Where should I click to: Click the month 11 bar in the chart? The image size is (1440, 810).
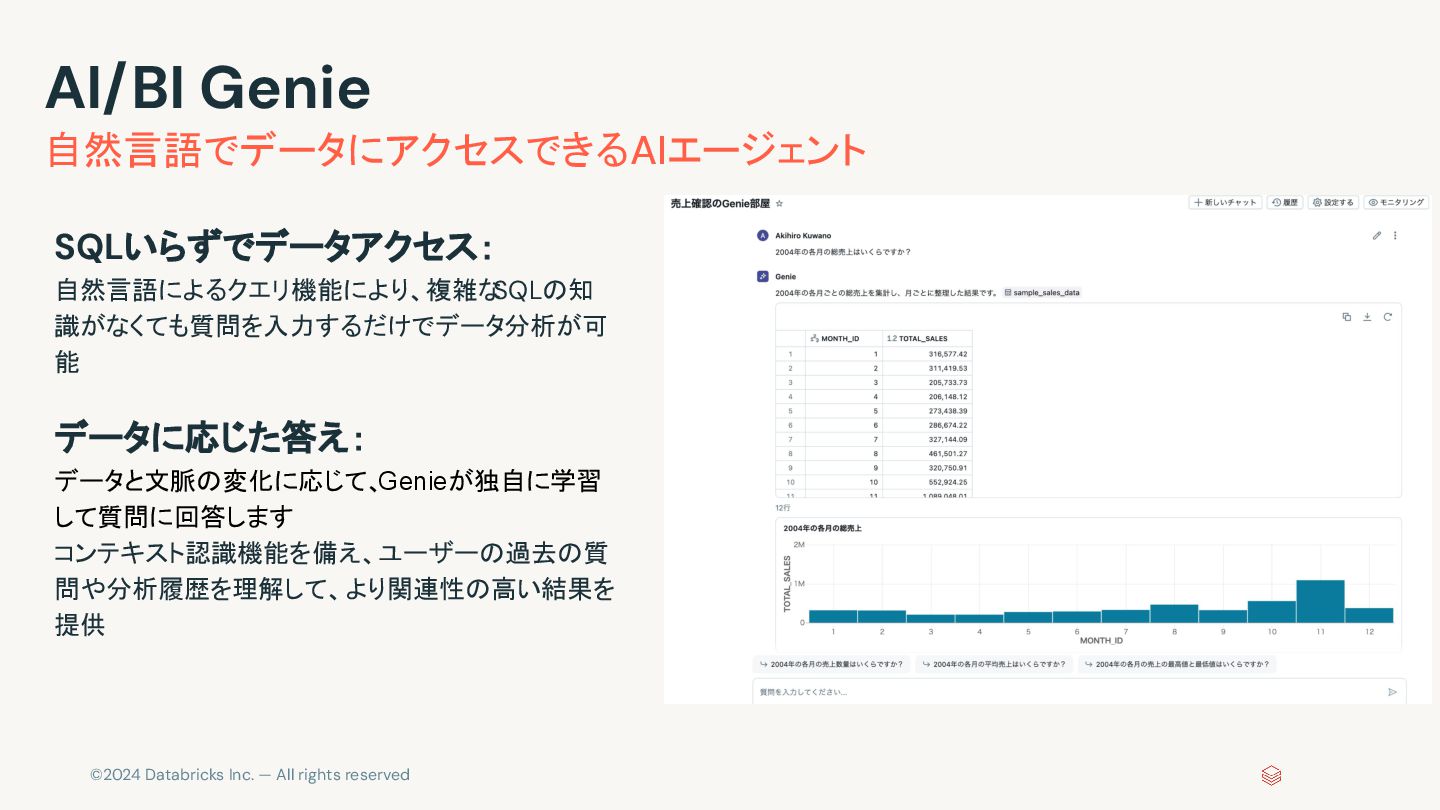point(1320,601)
